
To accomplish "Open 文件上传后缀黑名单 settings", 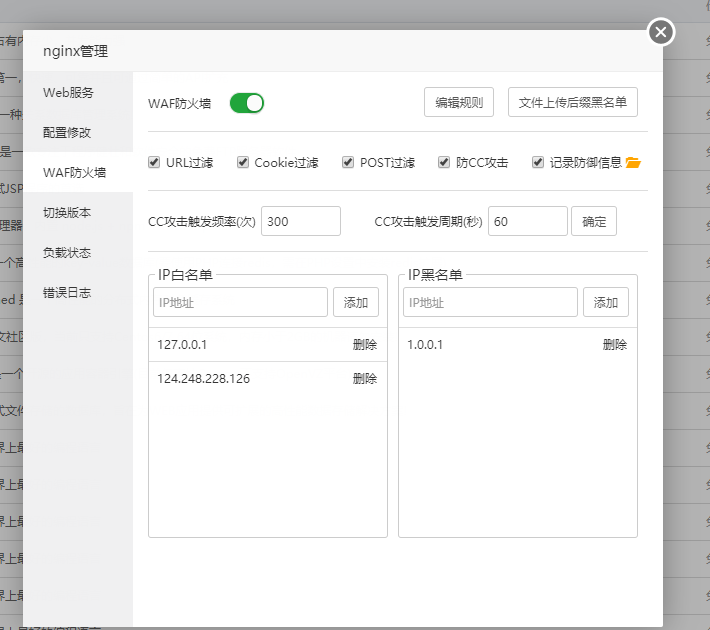I will pyautogui.click(x=573, y=102).
